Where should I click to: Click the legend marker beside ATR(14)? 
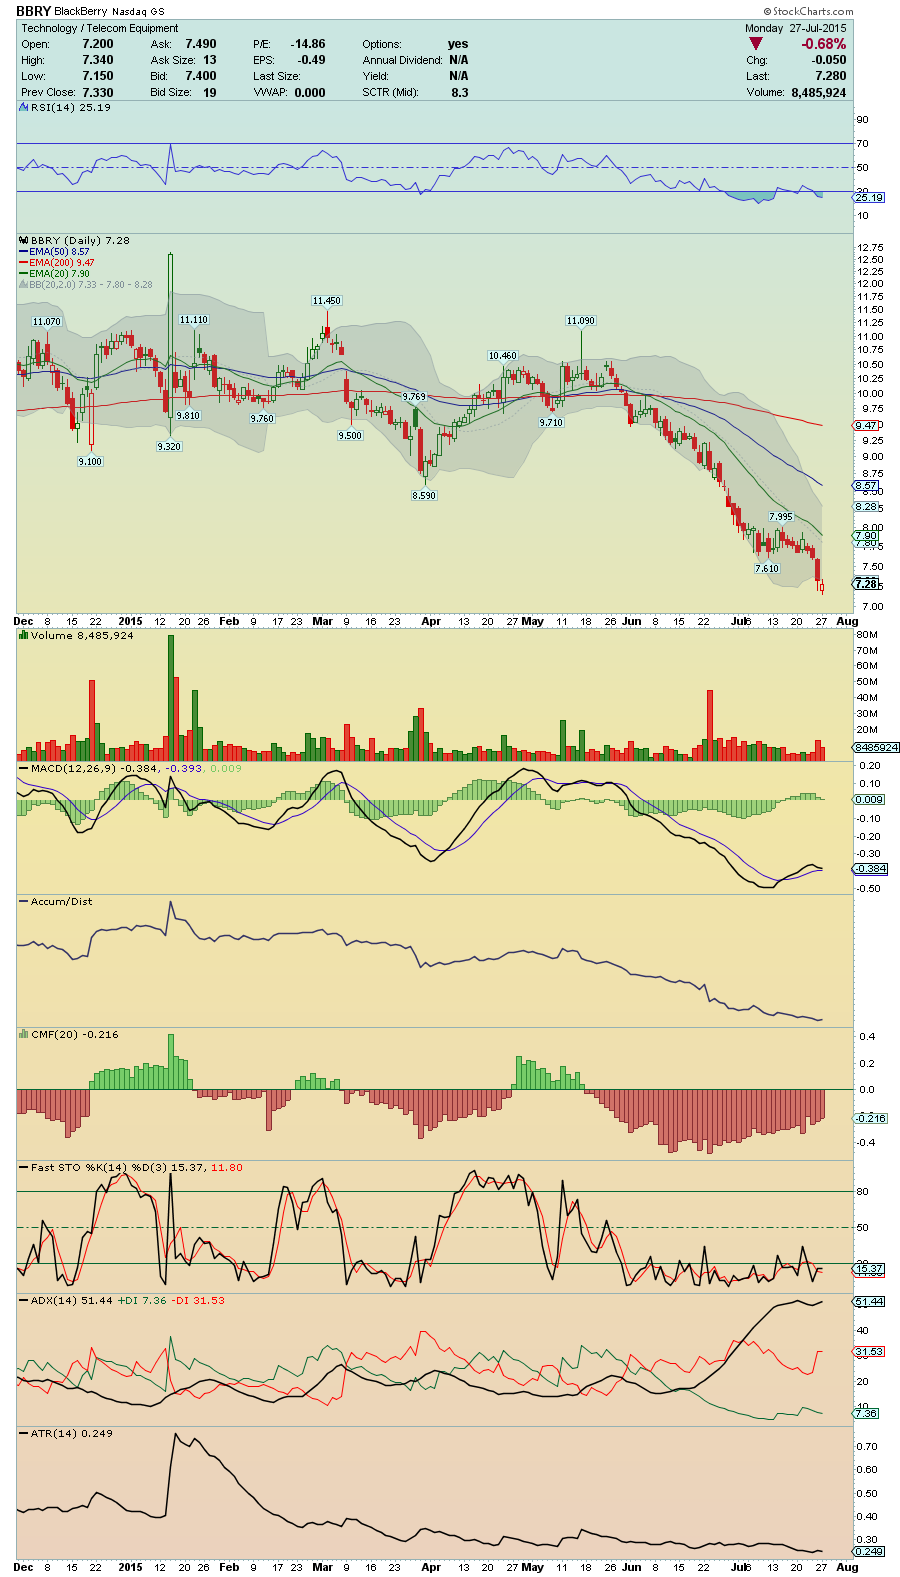(24, 1433)
